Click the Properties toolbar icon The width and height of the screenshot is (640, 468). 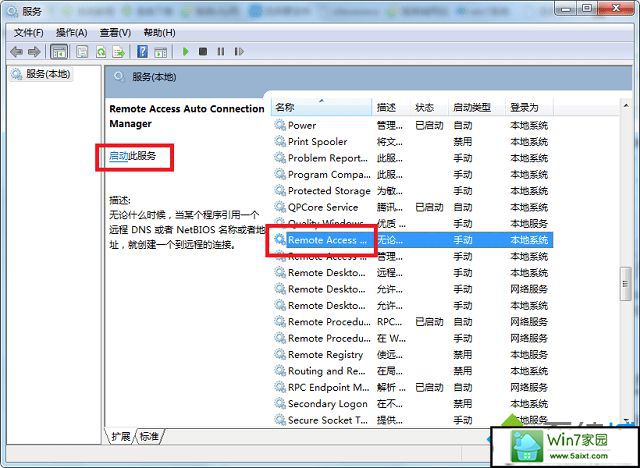pos(82,52)
